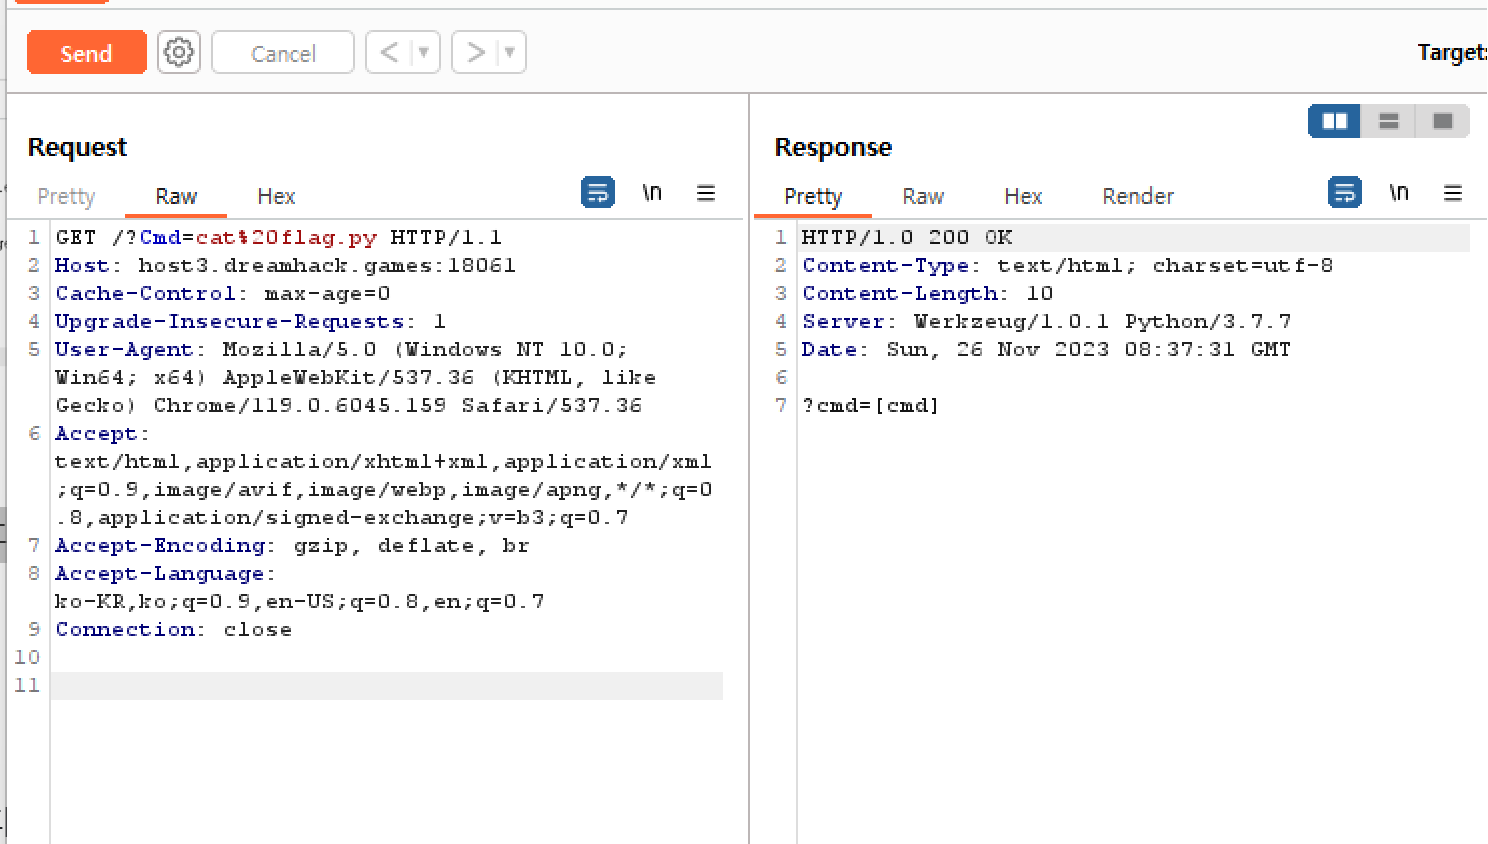Click the ?cmd=[cmd] response body text

tap(870, 405)
